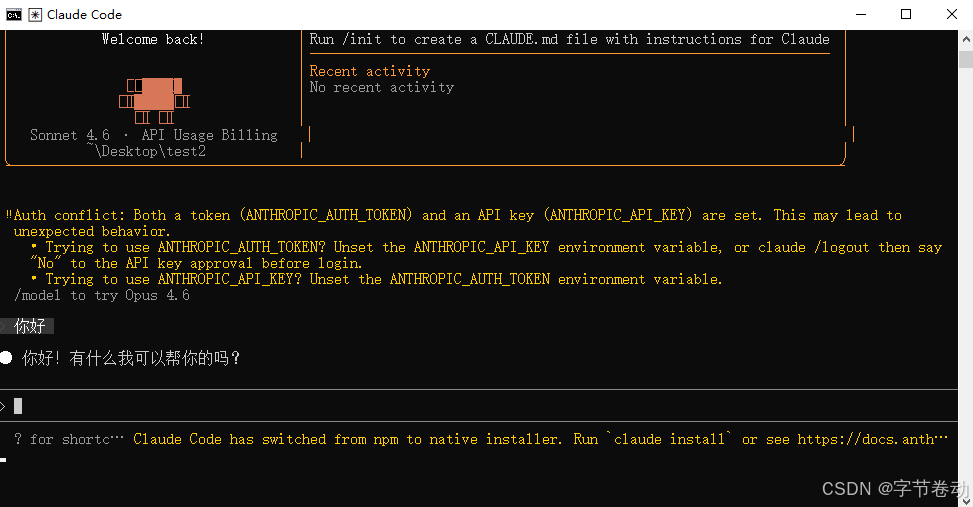
Task: Click the ~\Desktop\test2 path text
Action: [146, 151]
